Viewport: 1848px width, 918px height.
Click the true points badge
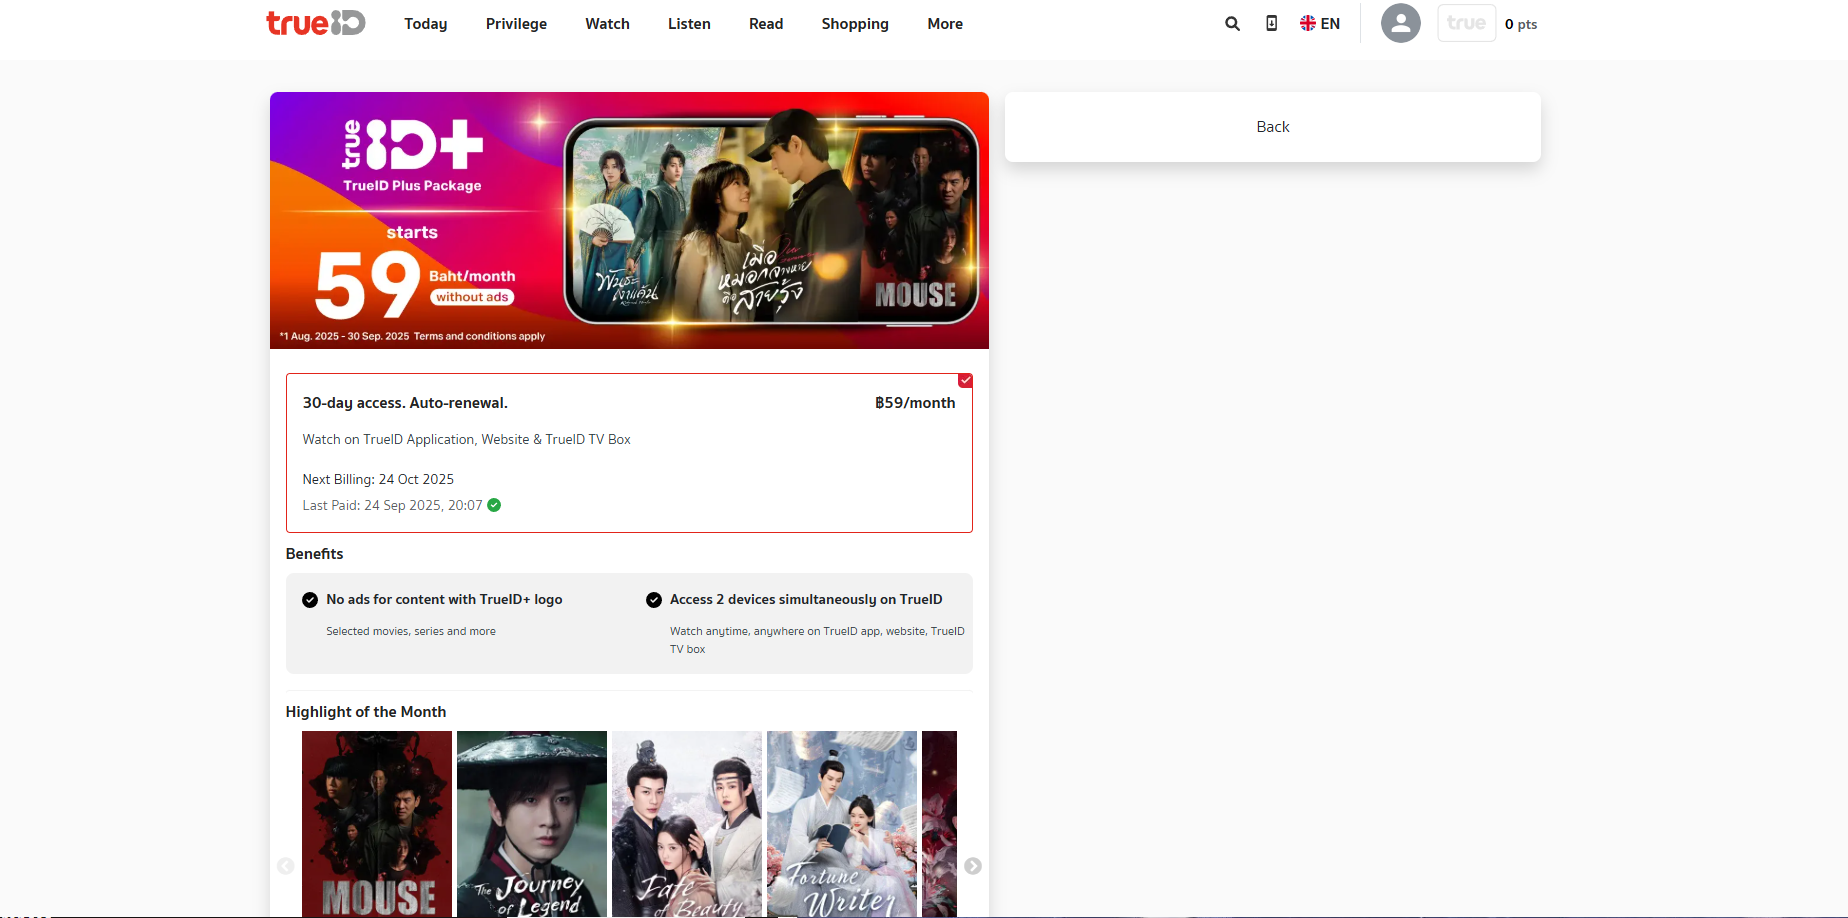pos(1466,23)
